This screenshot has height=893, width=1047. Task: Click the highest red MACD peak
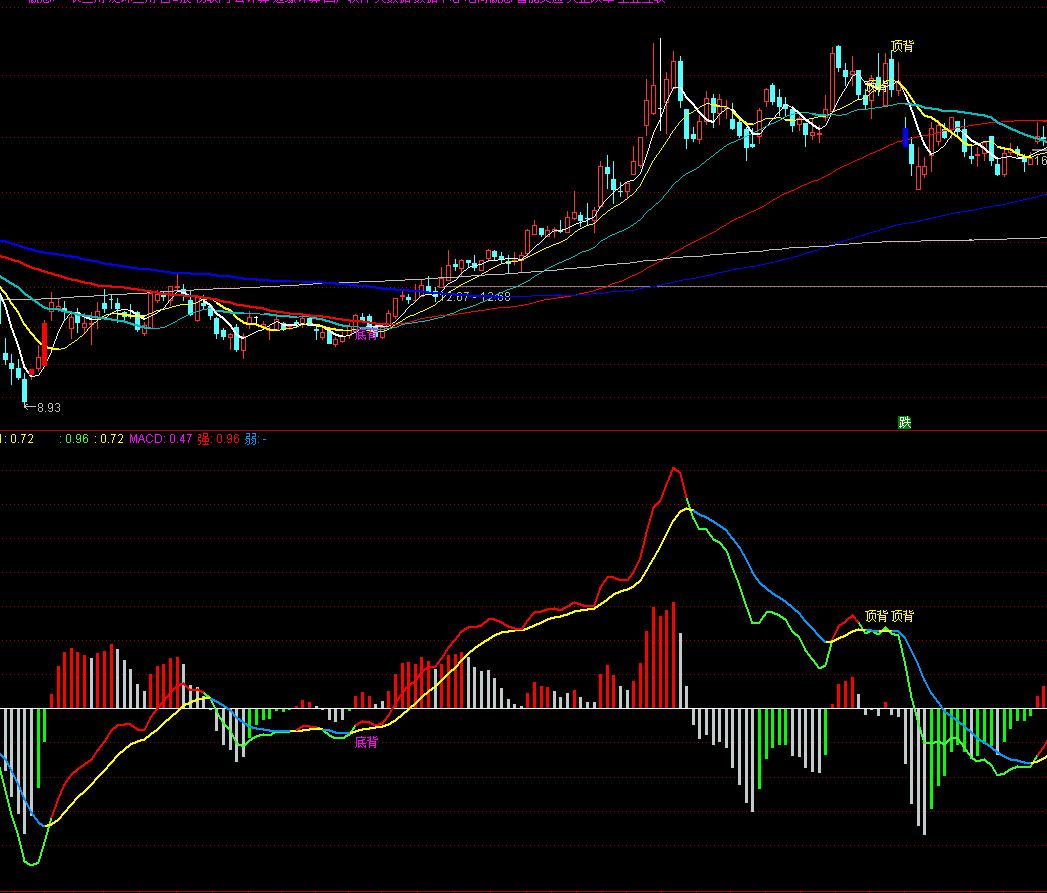click(x=675, y=469)
